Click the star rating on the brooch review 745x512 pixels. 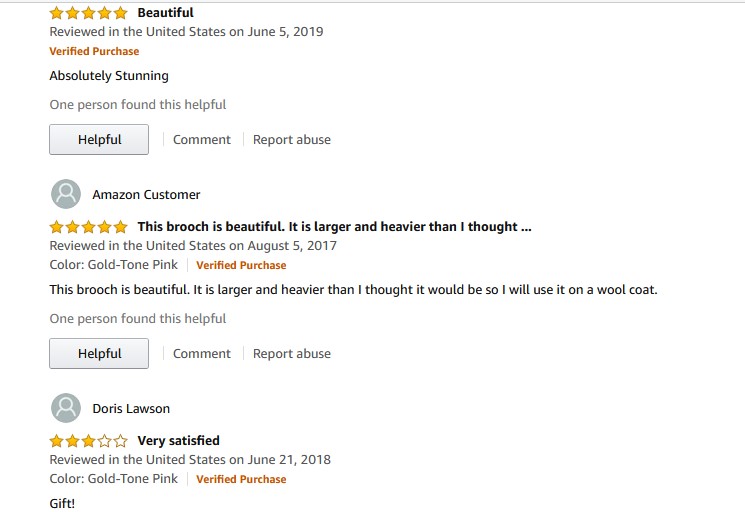[x=88, y=227]
